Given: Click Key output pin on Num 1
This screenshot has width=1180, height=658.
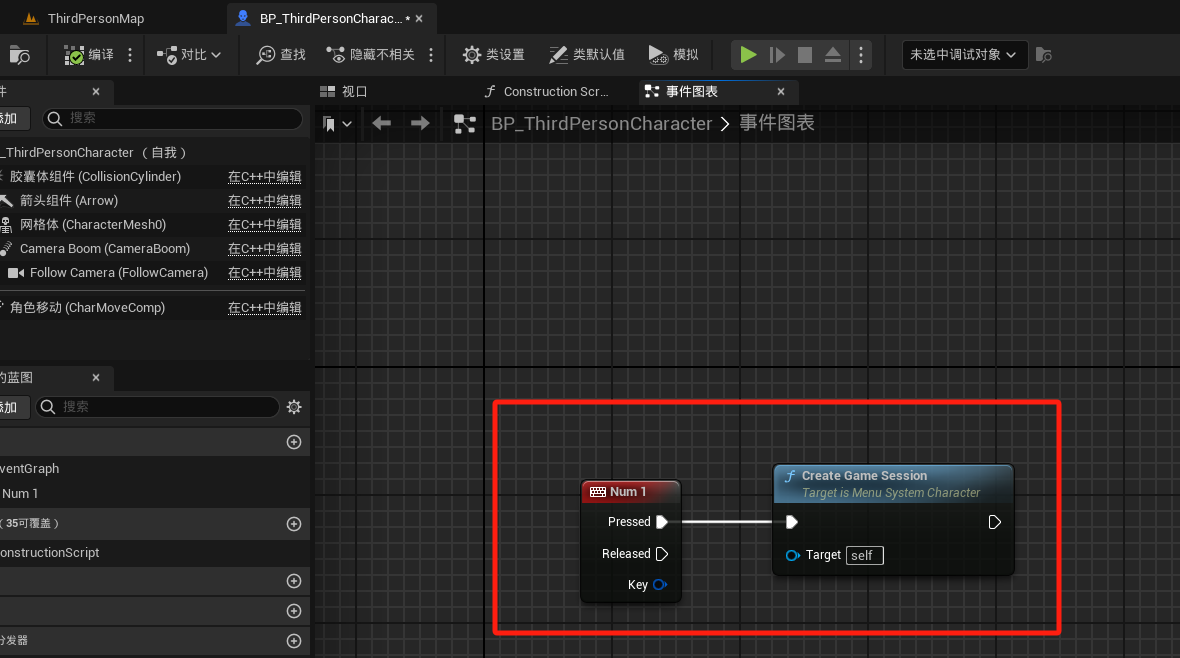Looking at the screenshot, I should [660, 585].
